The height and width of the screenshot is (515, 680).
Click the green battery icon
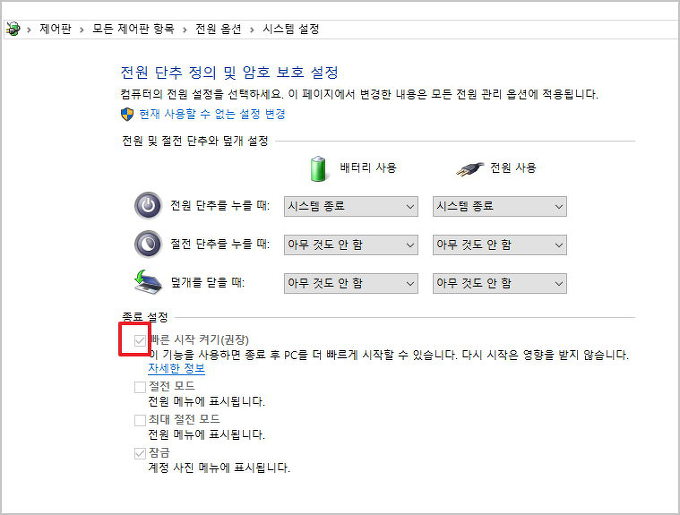point(319,169)
